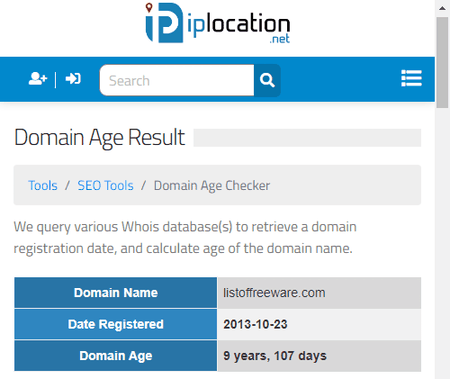Focus the Search input field

(177, 80)
